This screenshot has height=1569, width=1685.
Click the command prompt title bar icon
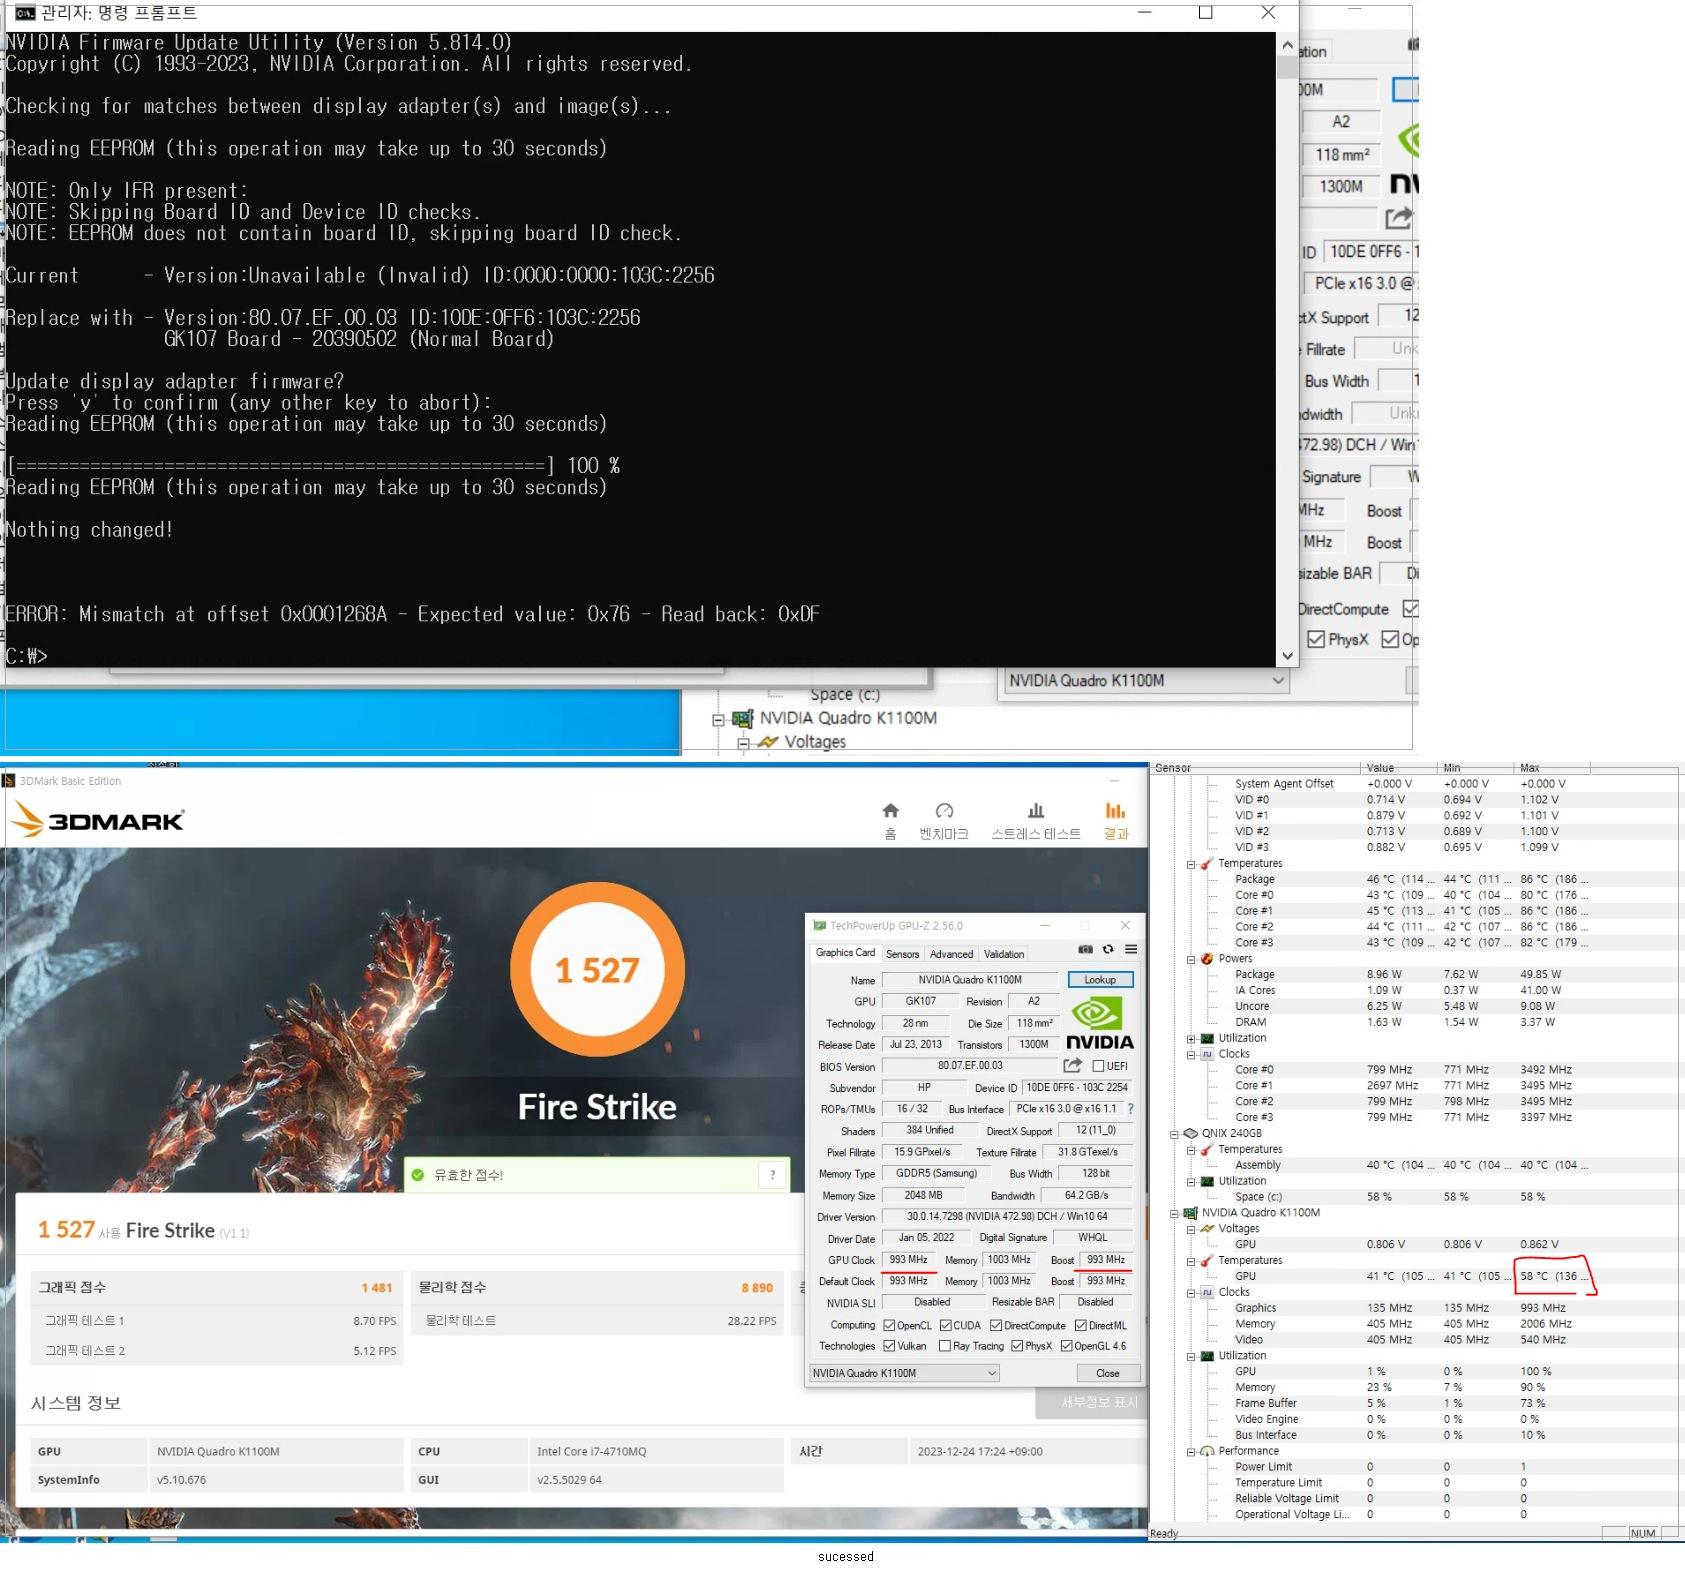[x=25, y=12]
